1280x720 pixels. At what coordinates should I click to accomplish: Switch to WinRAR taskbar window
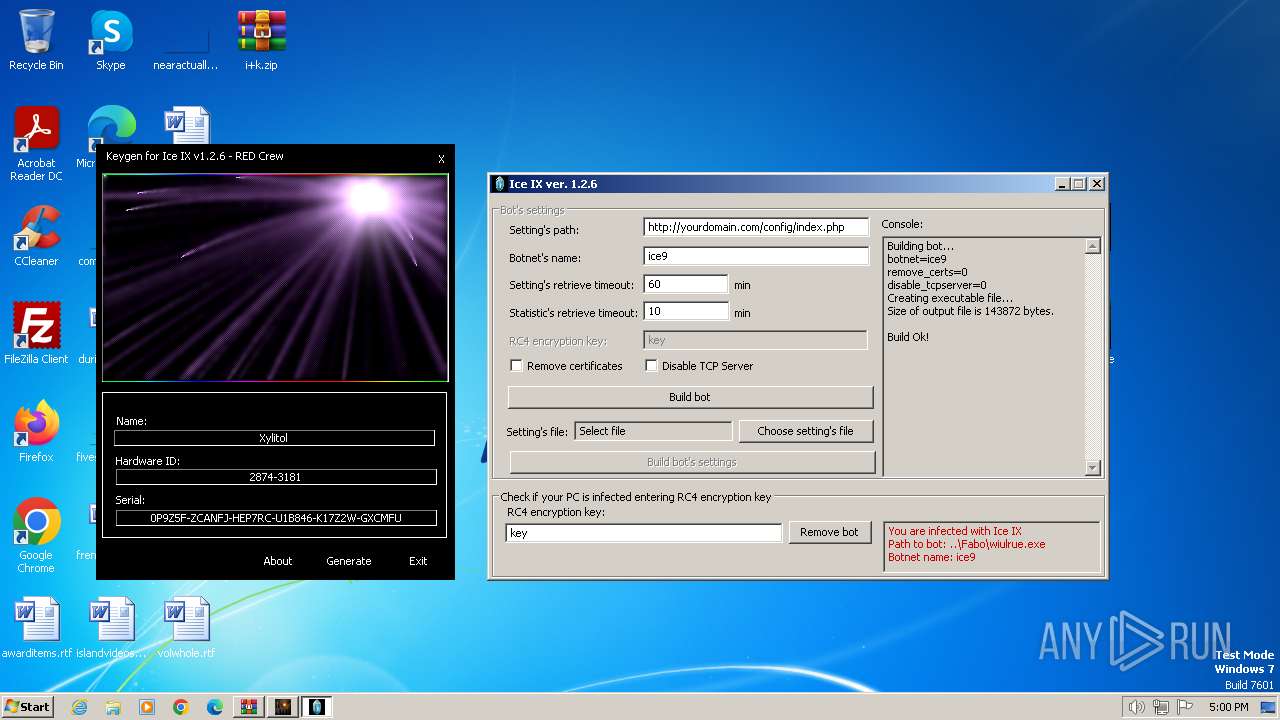coord(249,707)
